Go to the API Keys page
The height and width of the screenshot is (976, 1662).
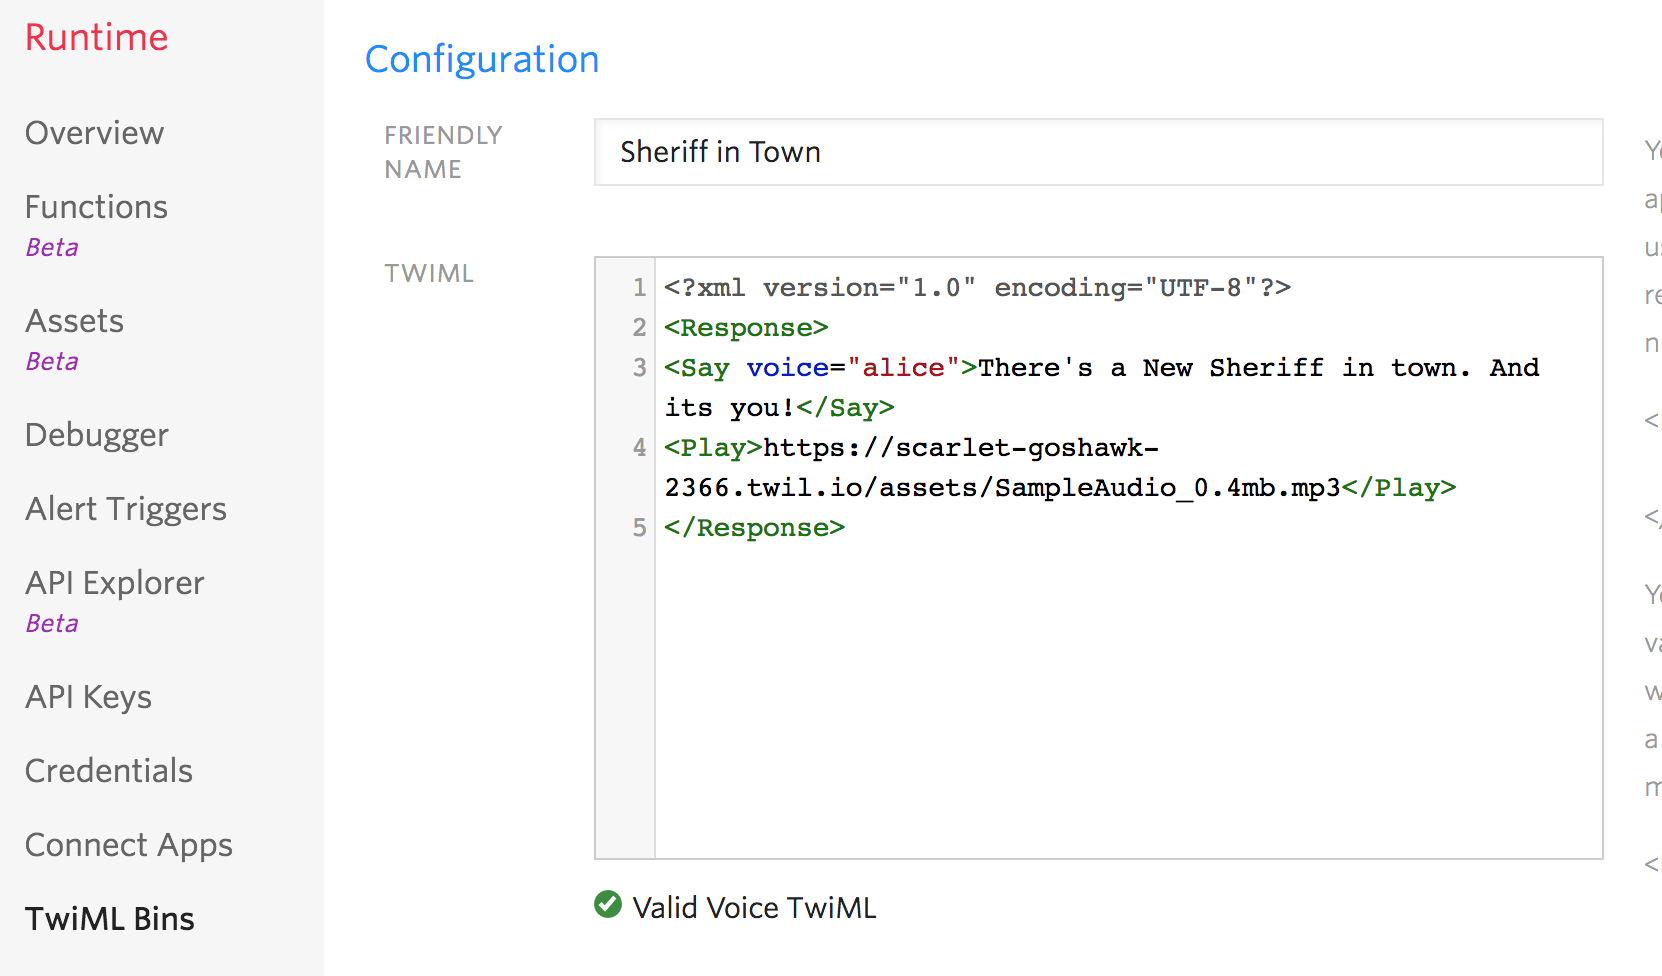pyautogui.click(x=88, y=697)
